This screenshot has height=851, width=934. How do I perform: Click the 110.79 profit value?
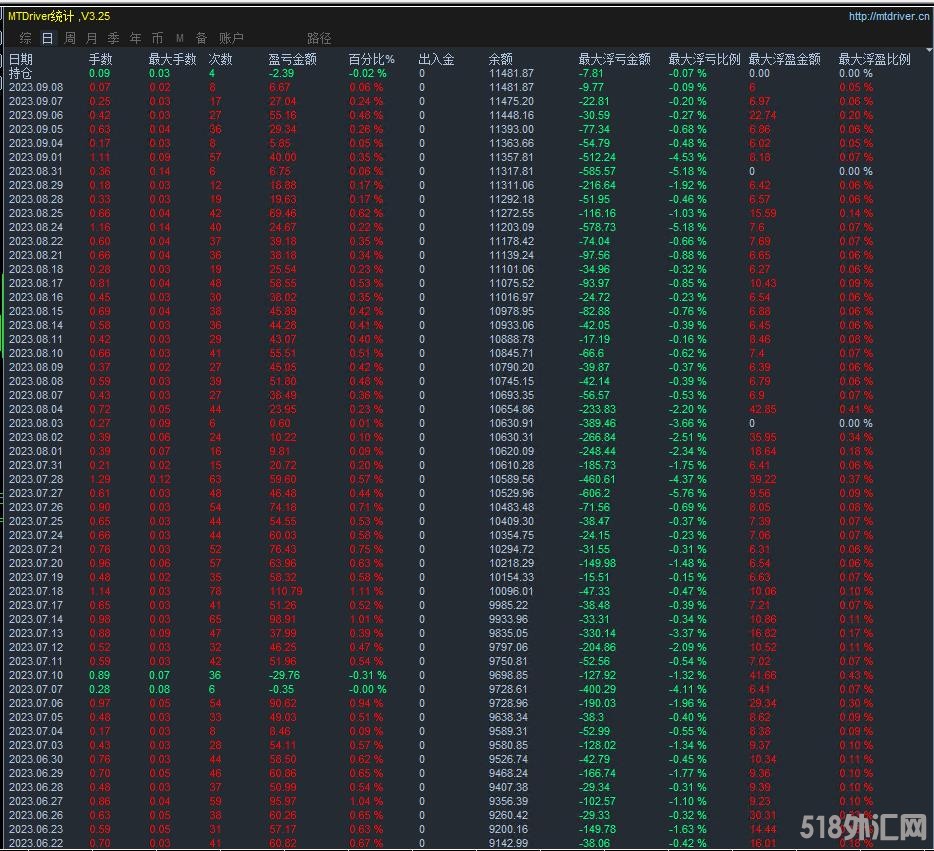point(286,591)
